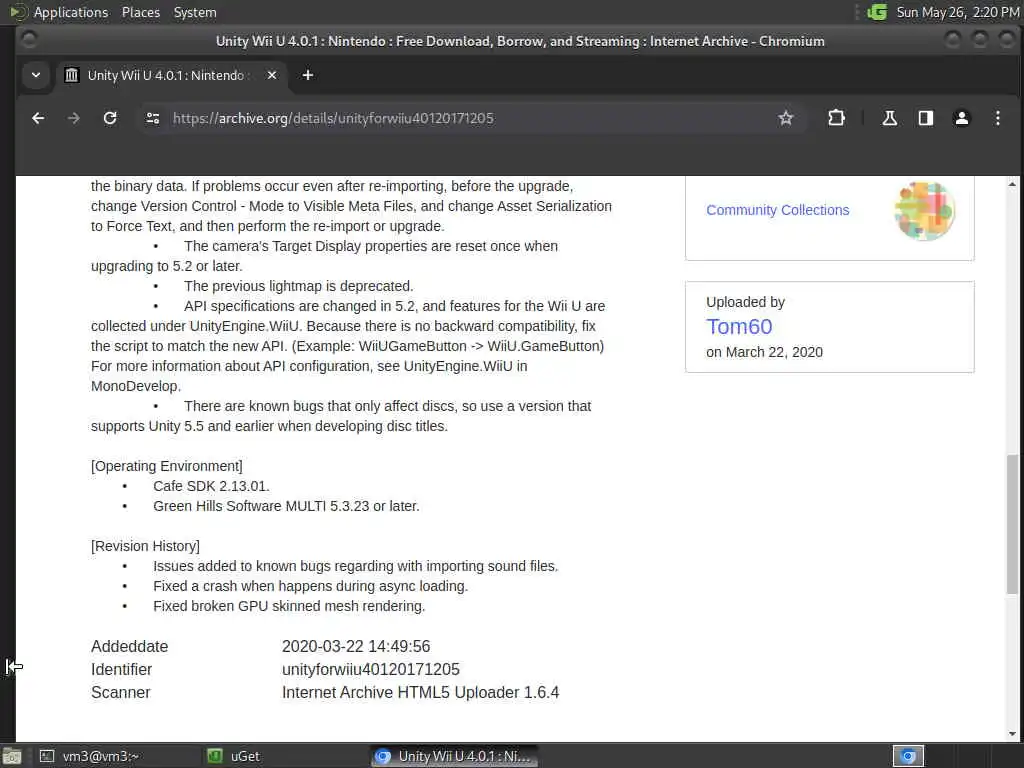This screenshot has width=1024, height=768.
Task: Click the workspace switcher Chromium icon
Action: tap(908, 756)
